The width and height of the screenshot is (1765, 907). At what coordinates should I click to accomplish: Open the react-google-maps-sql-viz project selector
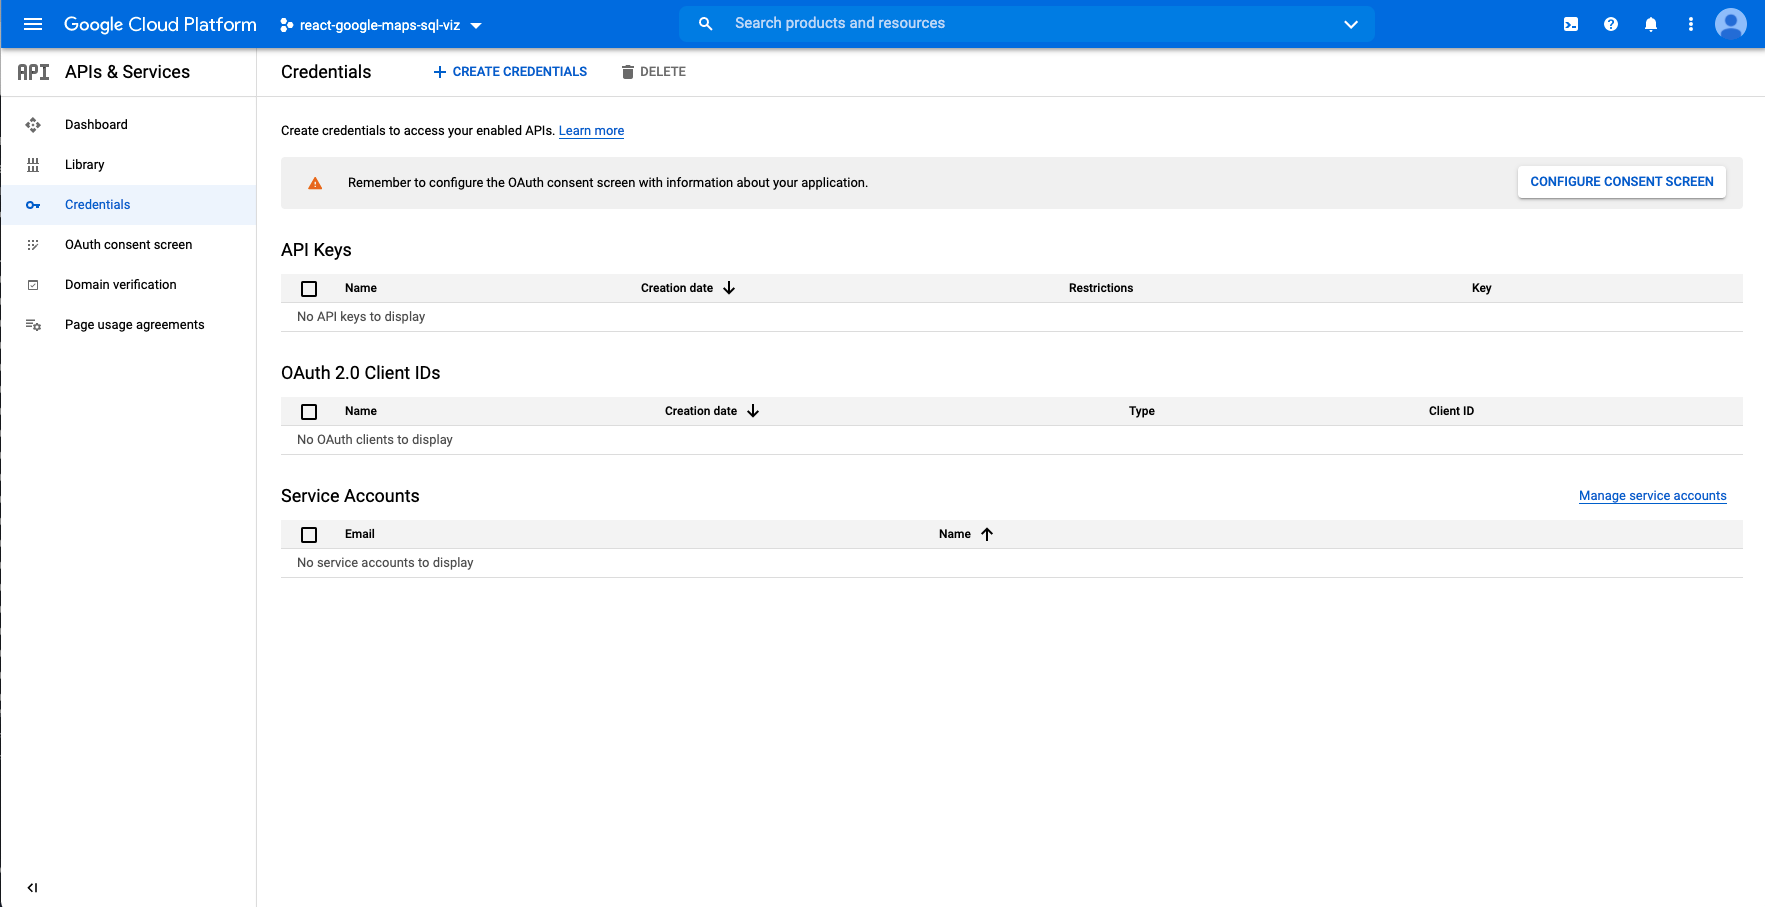381,25
